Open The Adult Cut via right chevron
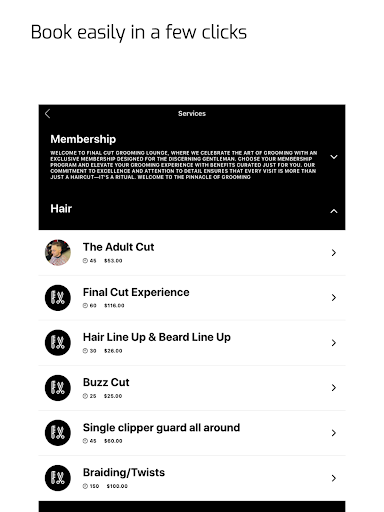The height and width of the screenshot is (512, 384). pos(334,253)
